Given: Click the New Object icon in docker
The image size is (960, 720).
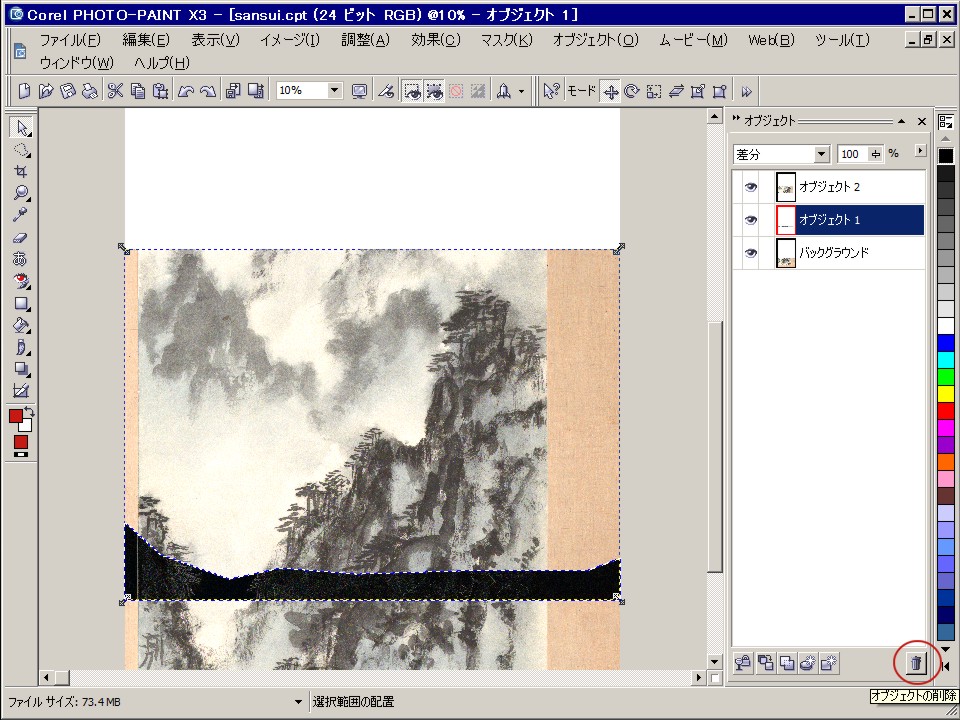Looking at the screenshot, I should click(828, 663).
